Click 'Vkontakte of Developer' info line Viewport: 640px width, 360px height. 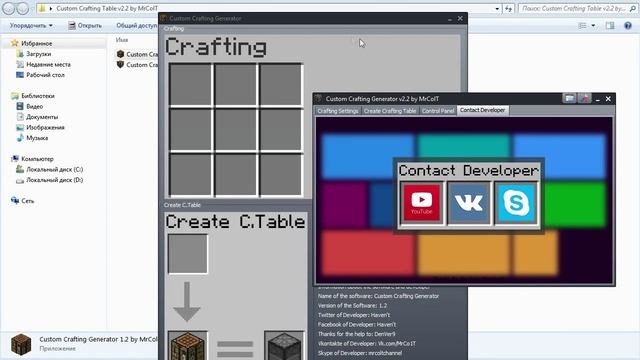coord(367,344)
